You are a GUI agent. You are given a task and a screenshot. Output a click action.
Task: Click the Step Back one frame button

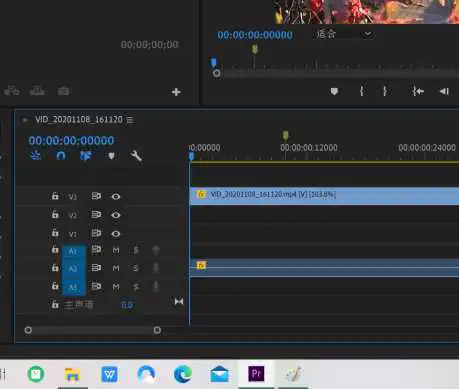pos(444,91)
